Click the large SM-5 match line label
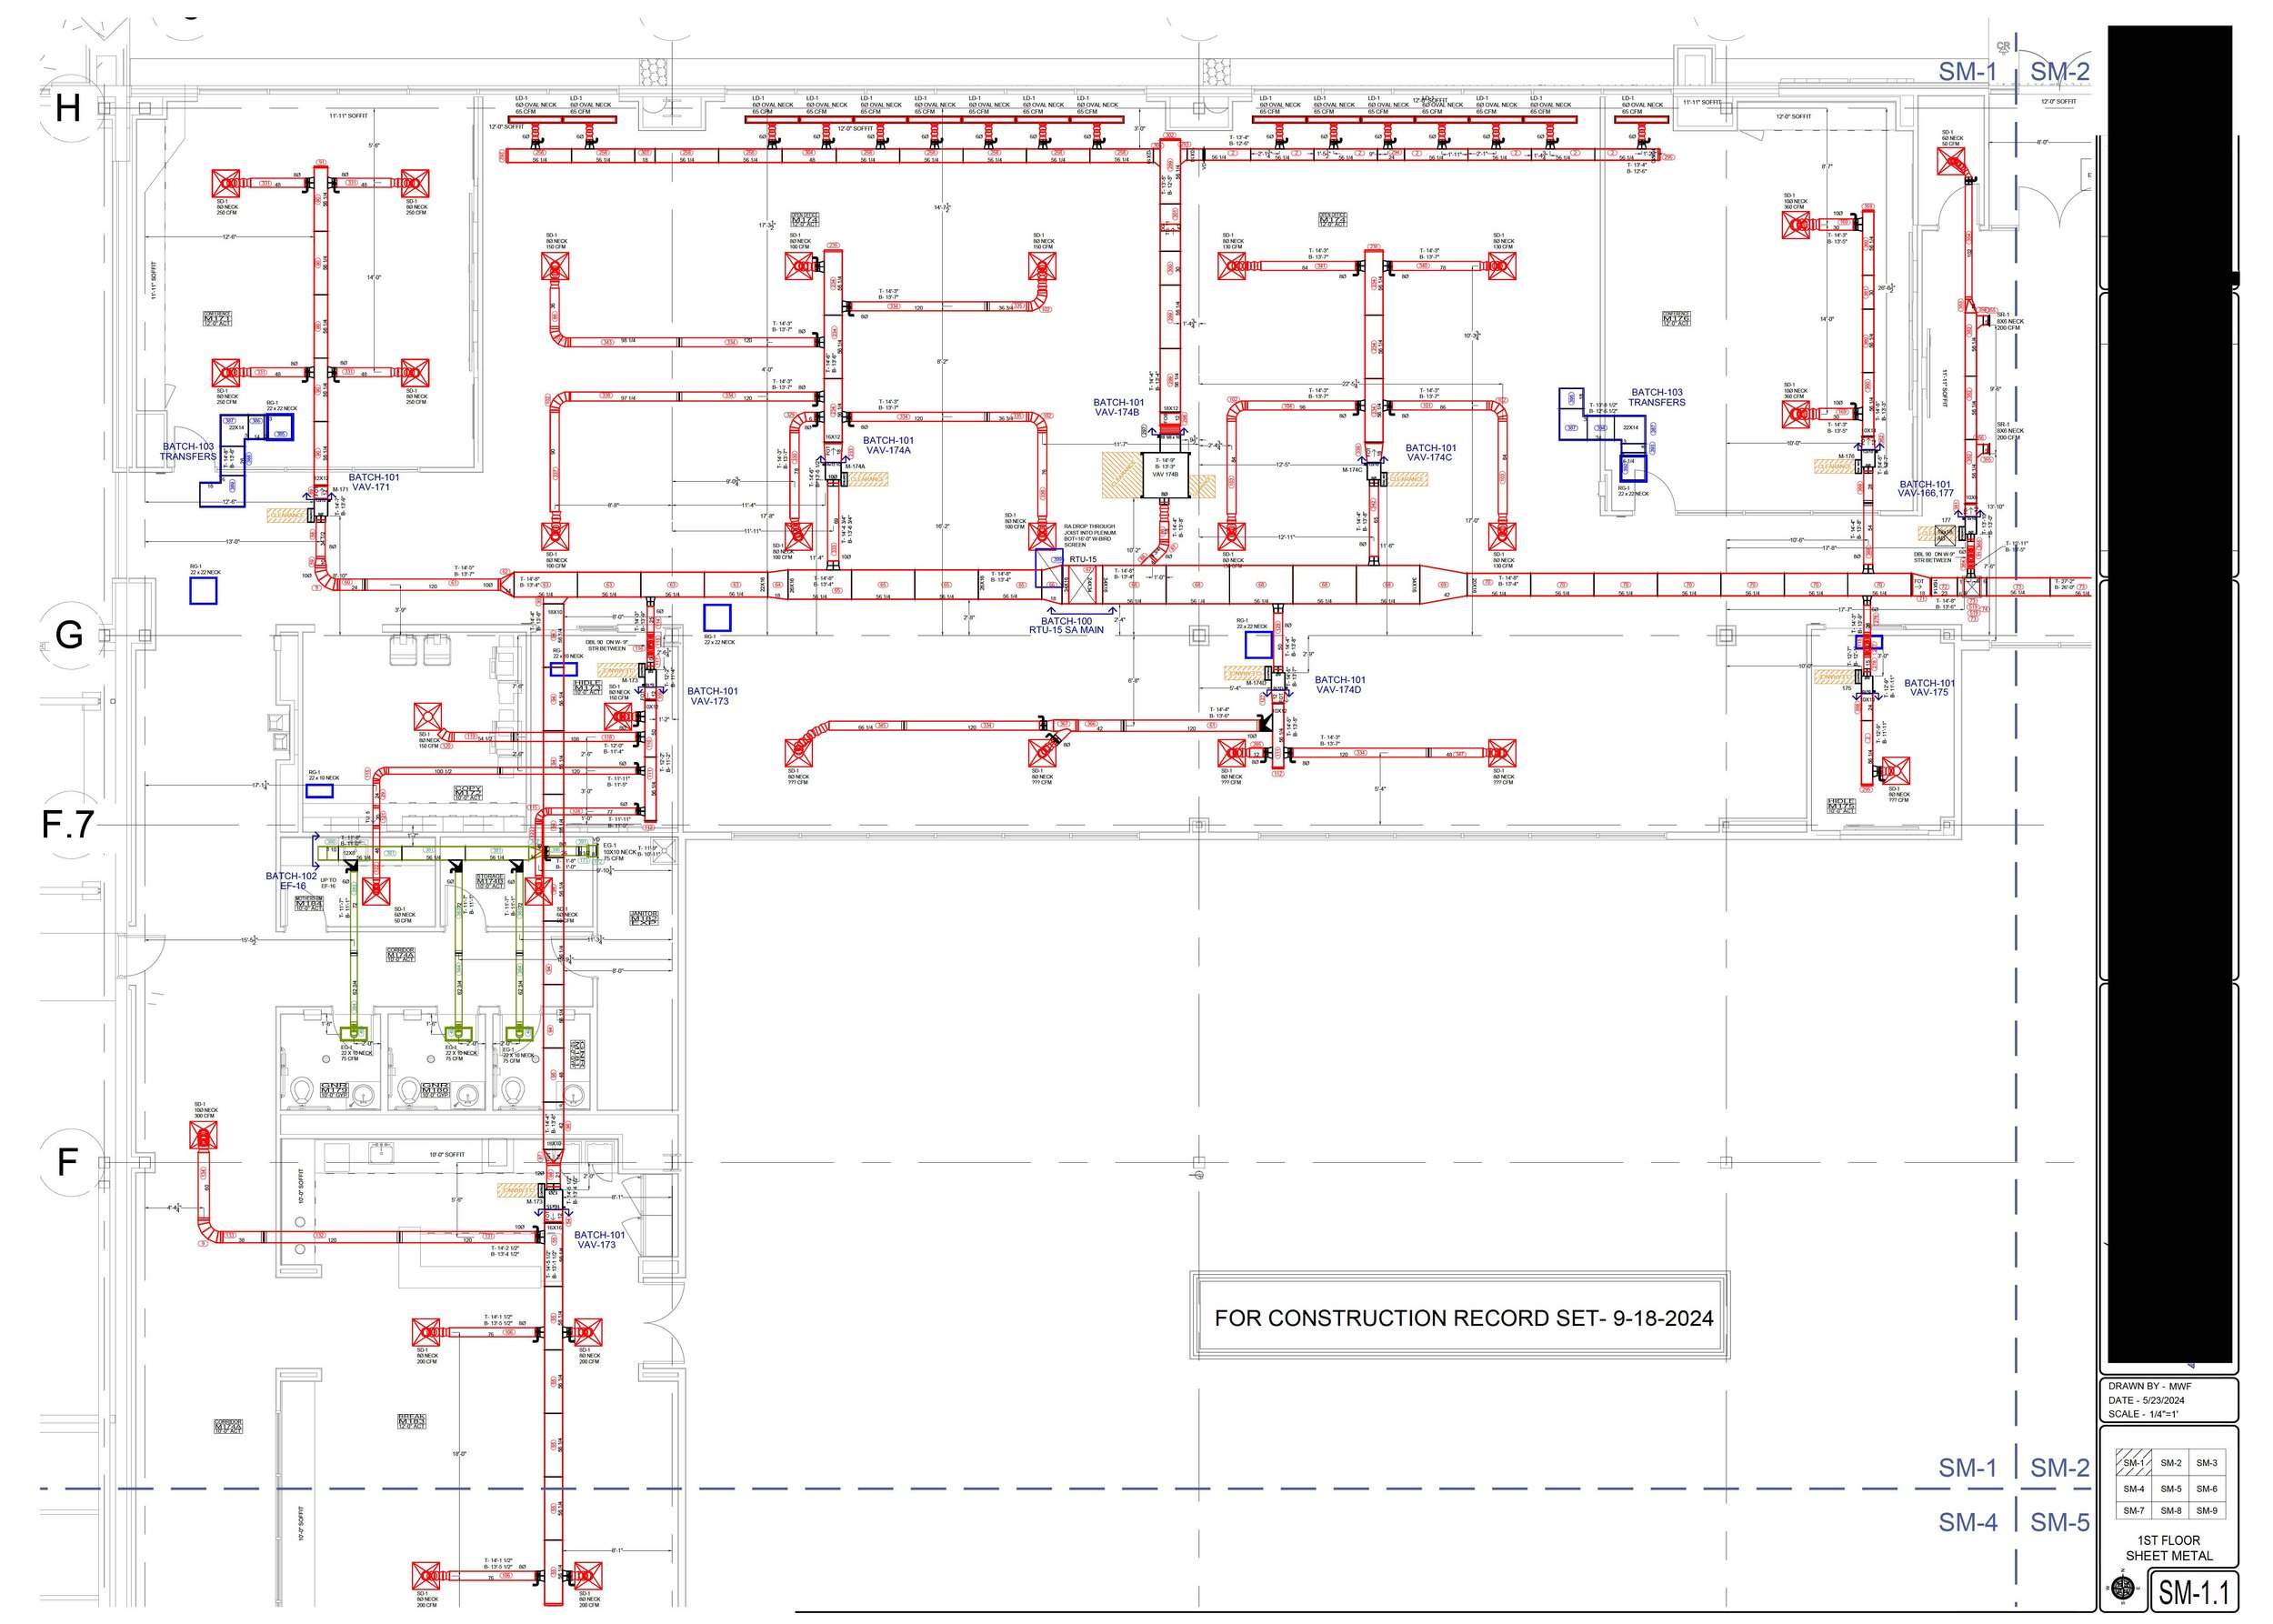Image resolution: width=2273 pixels, height=1624 pixels. (x=2060, y=1522)
